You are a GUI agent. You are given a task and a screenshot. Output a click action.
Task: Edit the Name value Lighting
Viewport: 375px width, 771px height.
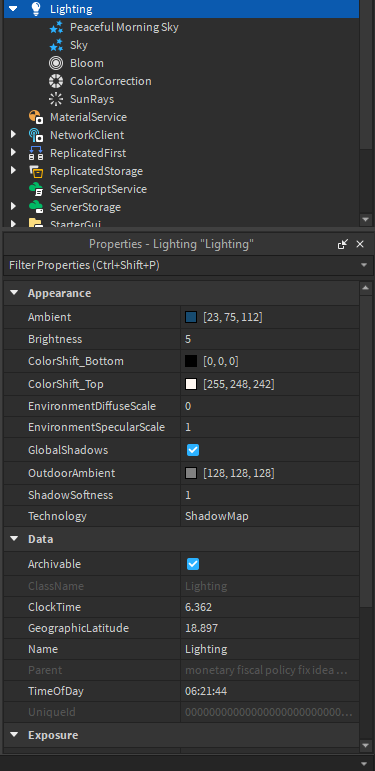269,649
